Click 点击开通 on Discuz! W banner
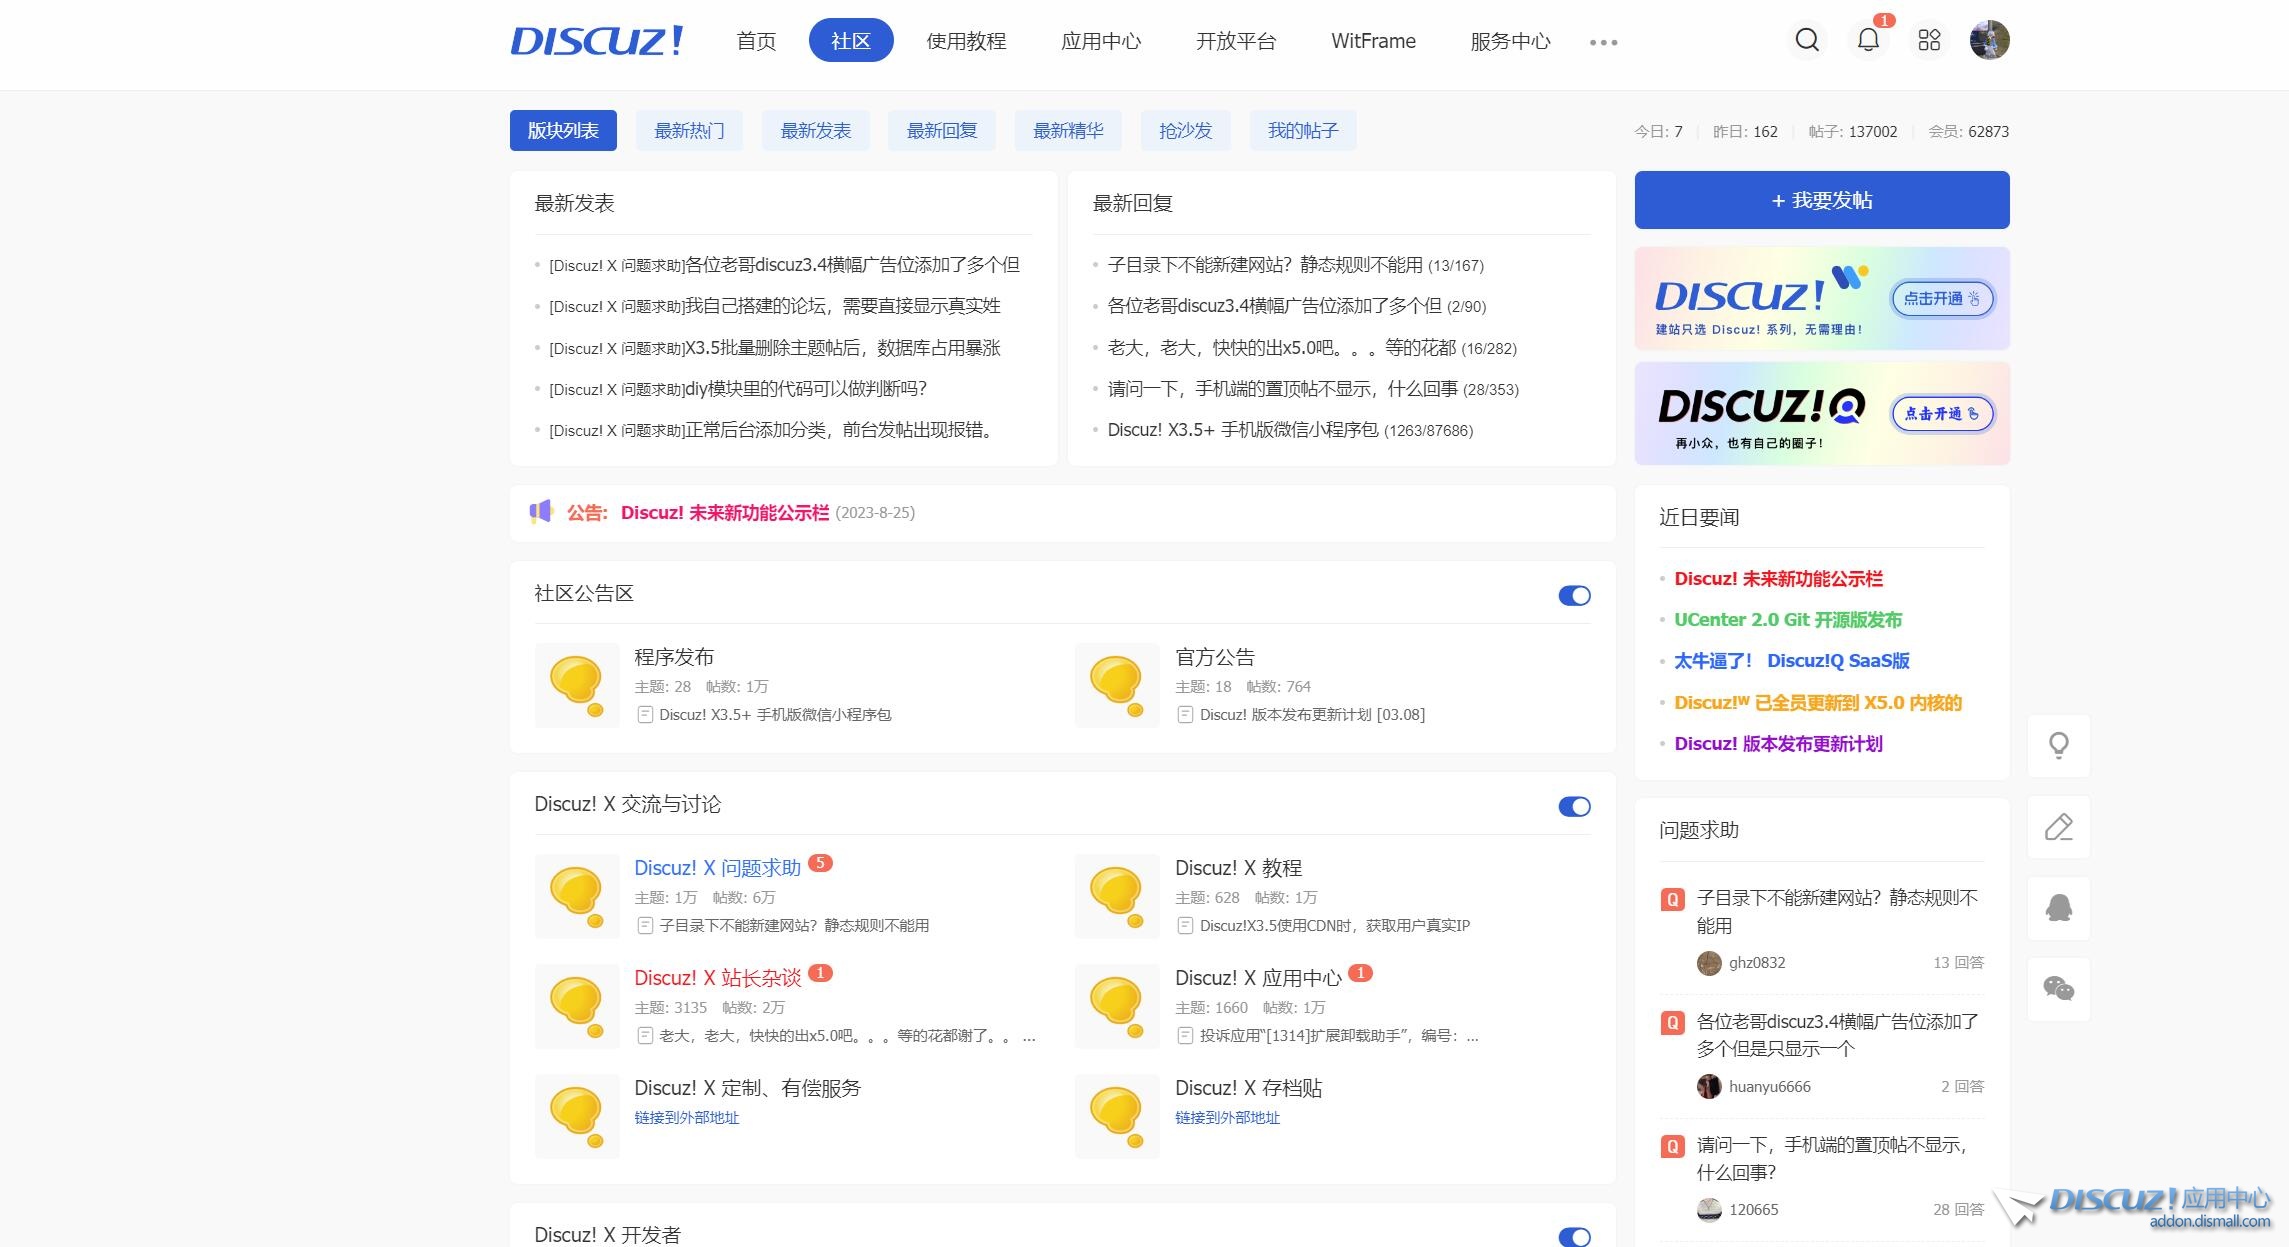 [x=1942, y=298]
